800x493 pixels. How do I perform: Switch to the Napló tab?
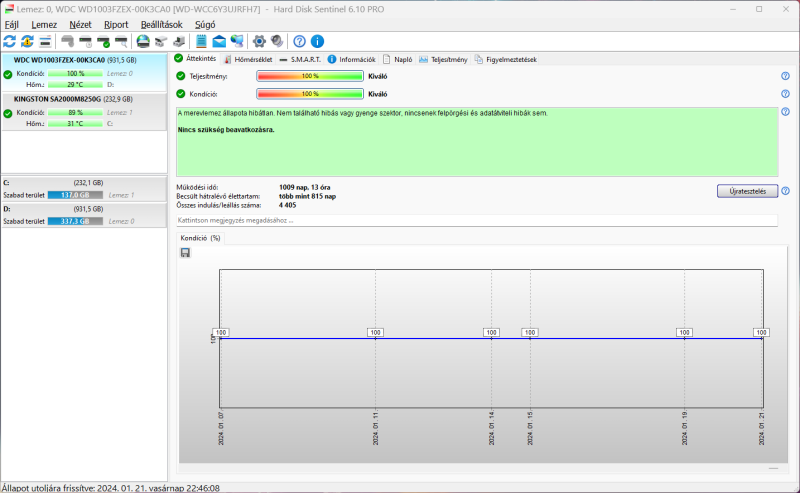coord(398,60)
